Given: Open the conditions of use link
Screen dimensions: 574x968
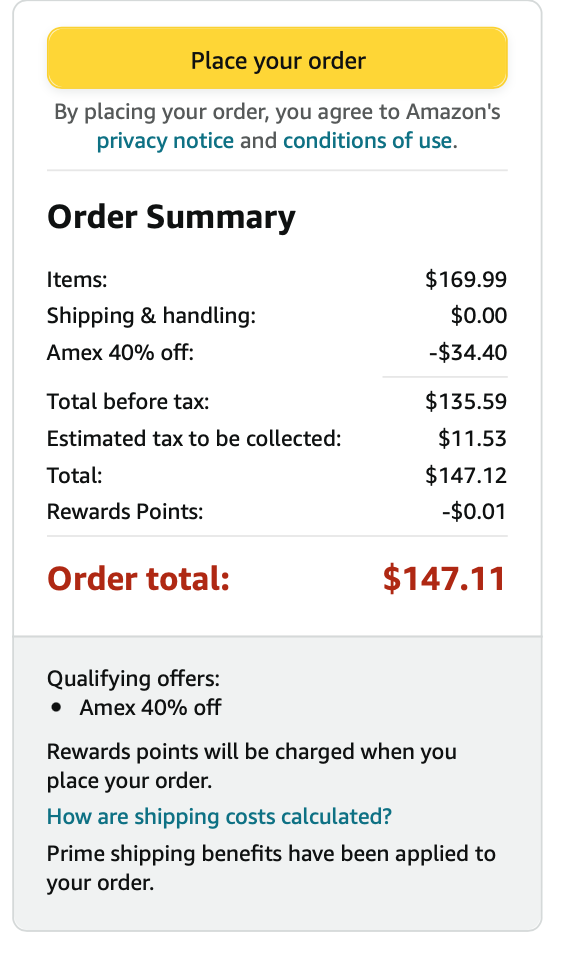Looking at the screenshot, I should 368,141.
